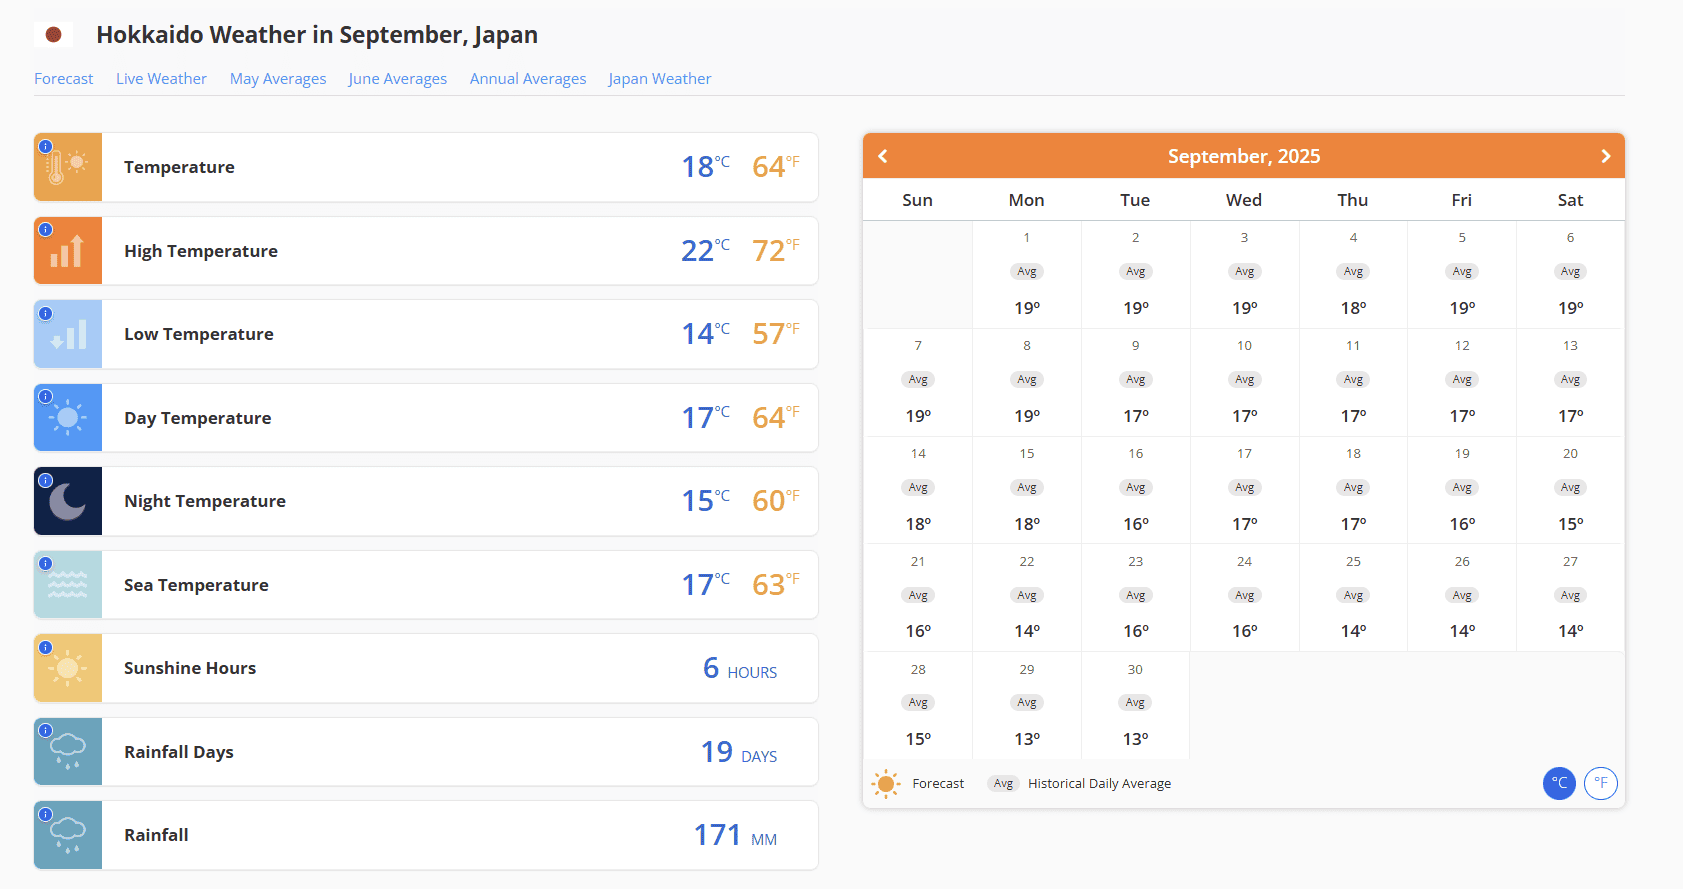Click the Temperature thermometer icon
The image size is (1683, 889).
pos(68,167)
